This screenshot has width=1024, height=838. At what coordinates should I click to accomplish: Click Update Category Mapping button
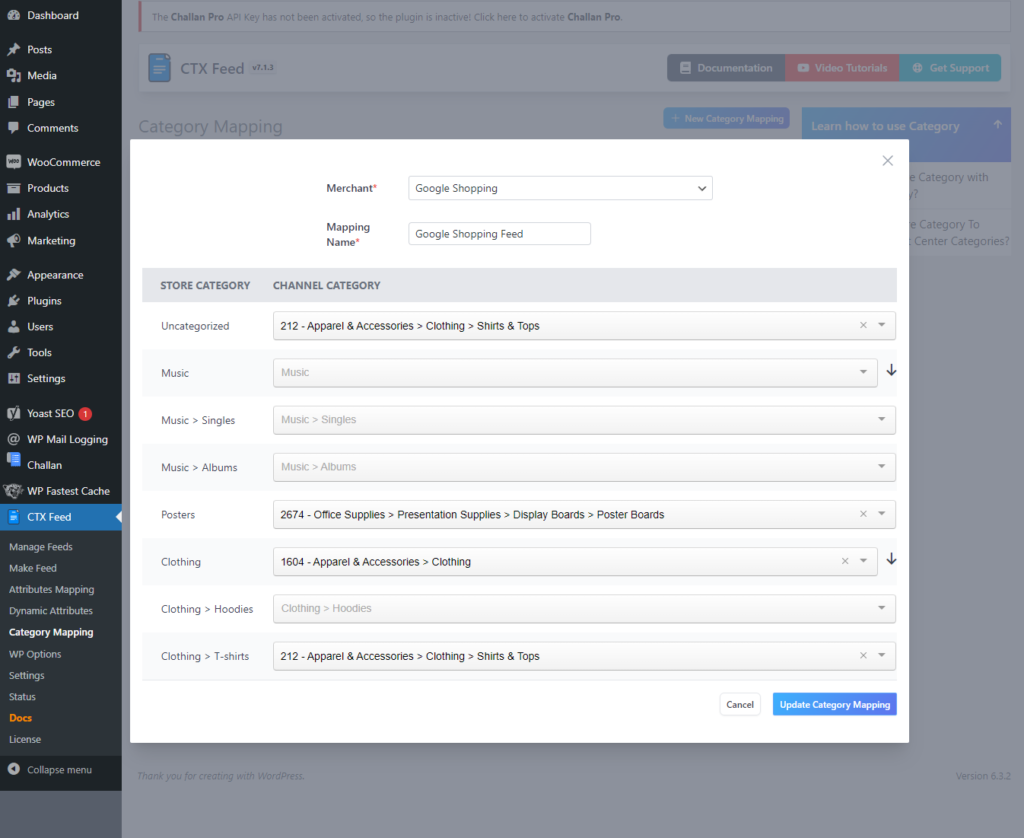(x=835, y=704)
